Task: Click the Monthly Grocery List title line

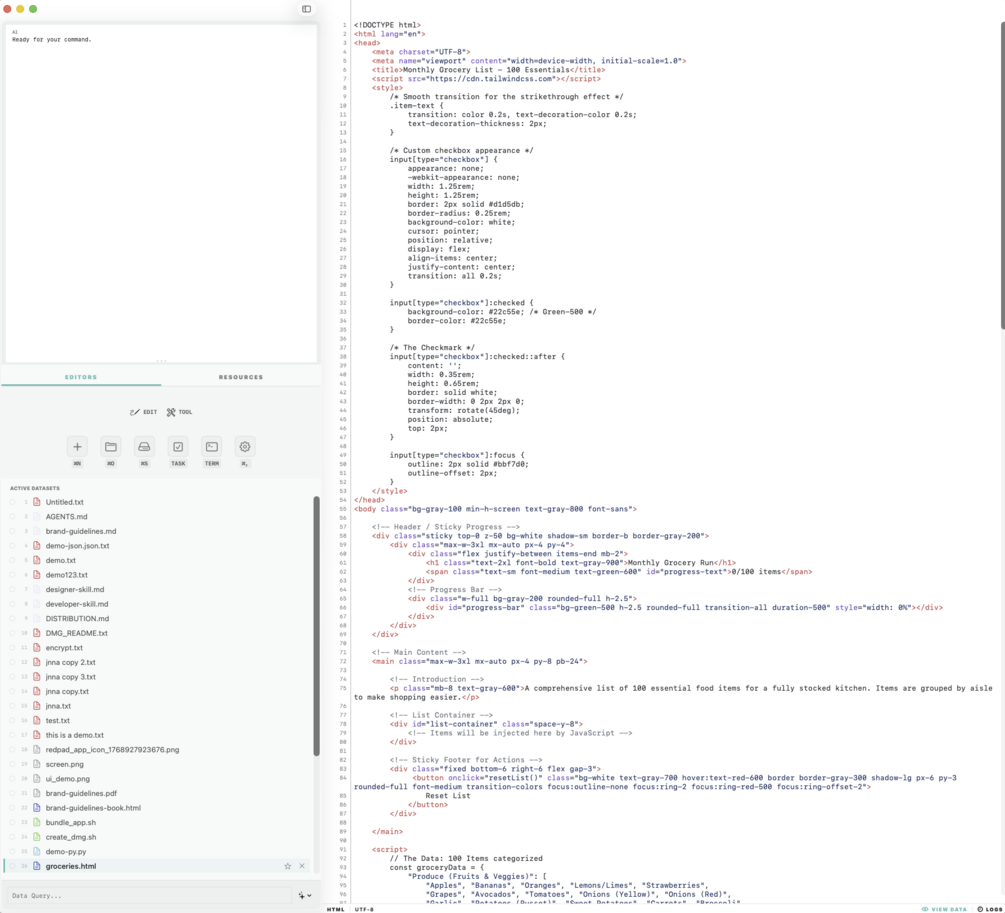Action: tap(488, 70)
